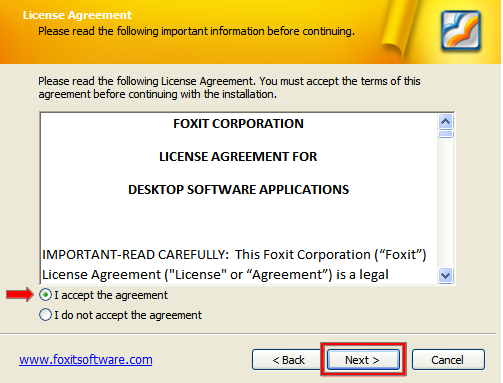
Task: Click the Foxit Reader logo icon
Action: [461, 31]
